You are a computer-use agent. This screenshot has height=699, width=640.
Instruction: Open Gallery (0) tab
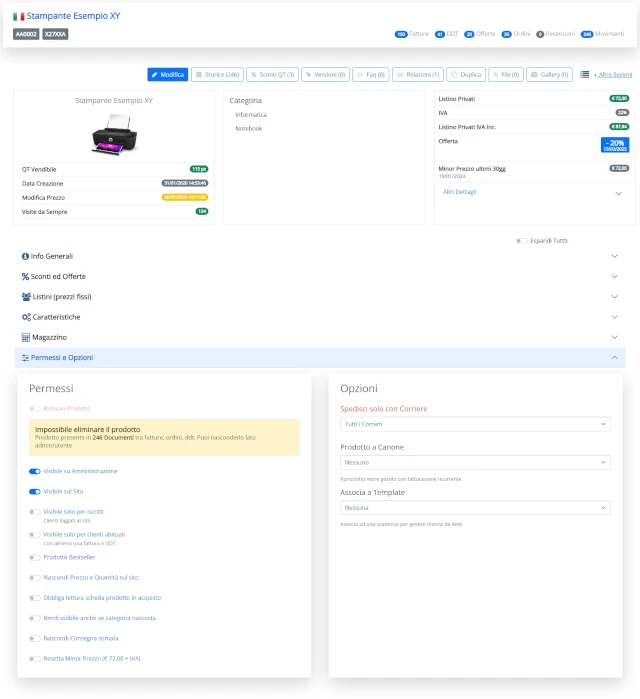coord(550,74)
